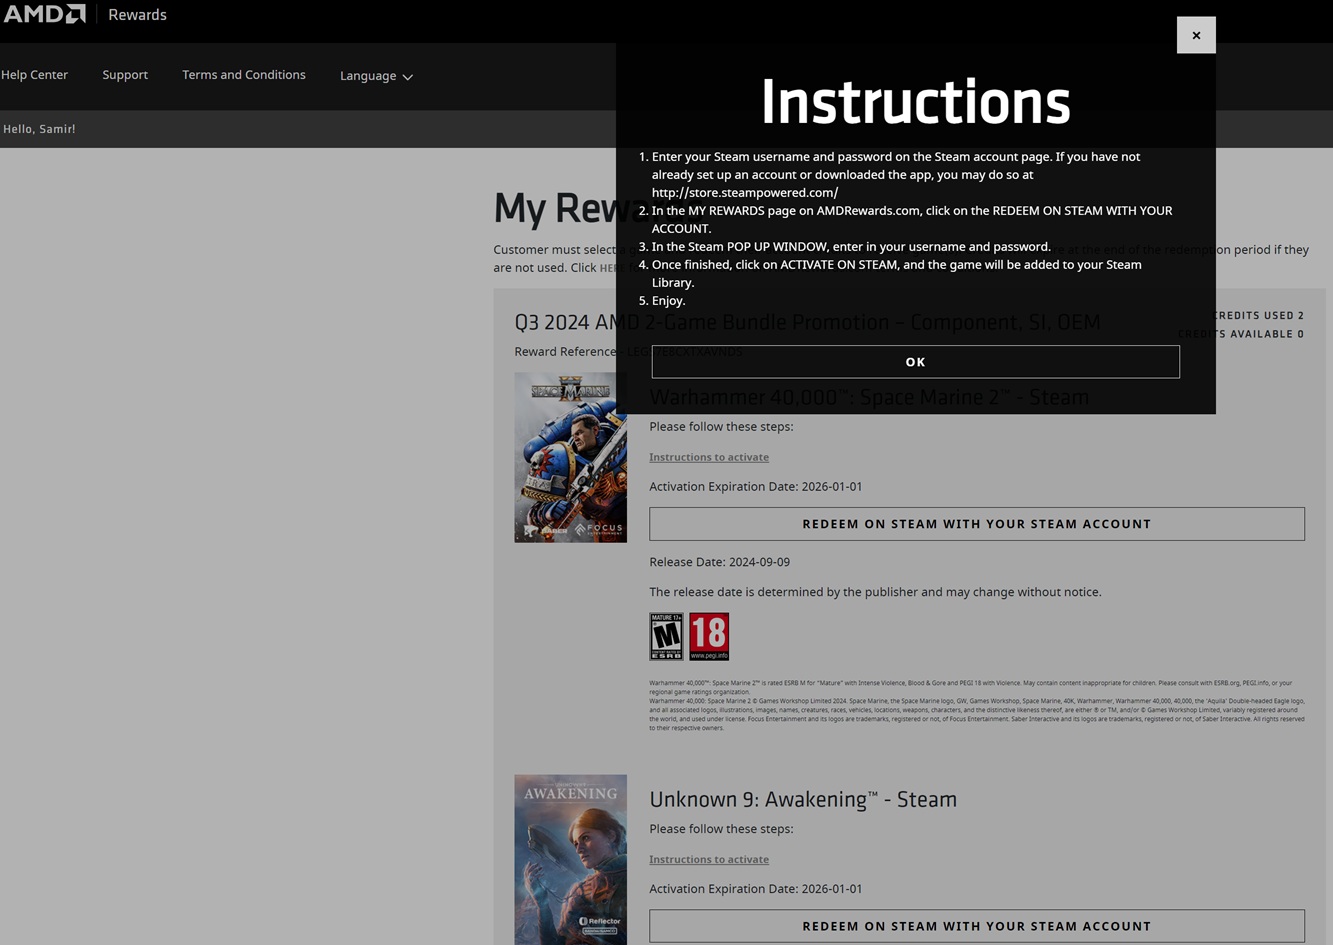
Task: Click the 'CREDITS AVAILABLE 0' label
Action: click(1241, 334)
